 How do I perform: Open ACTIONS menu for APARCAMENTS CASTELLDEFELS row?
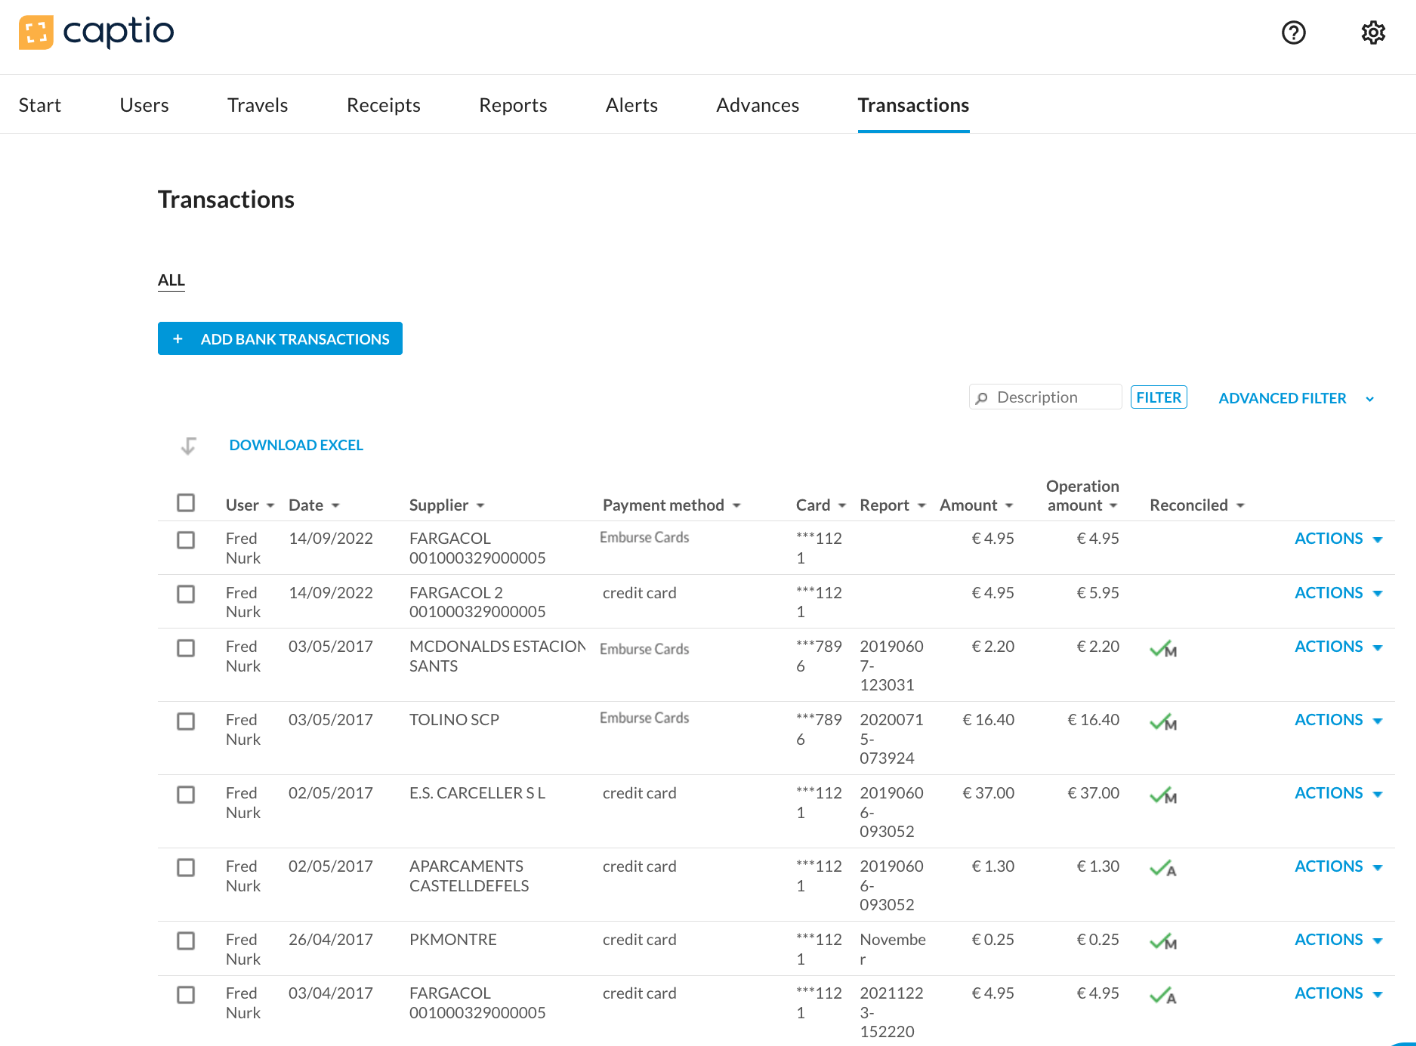1338,867
